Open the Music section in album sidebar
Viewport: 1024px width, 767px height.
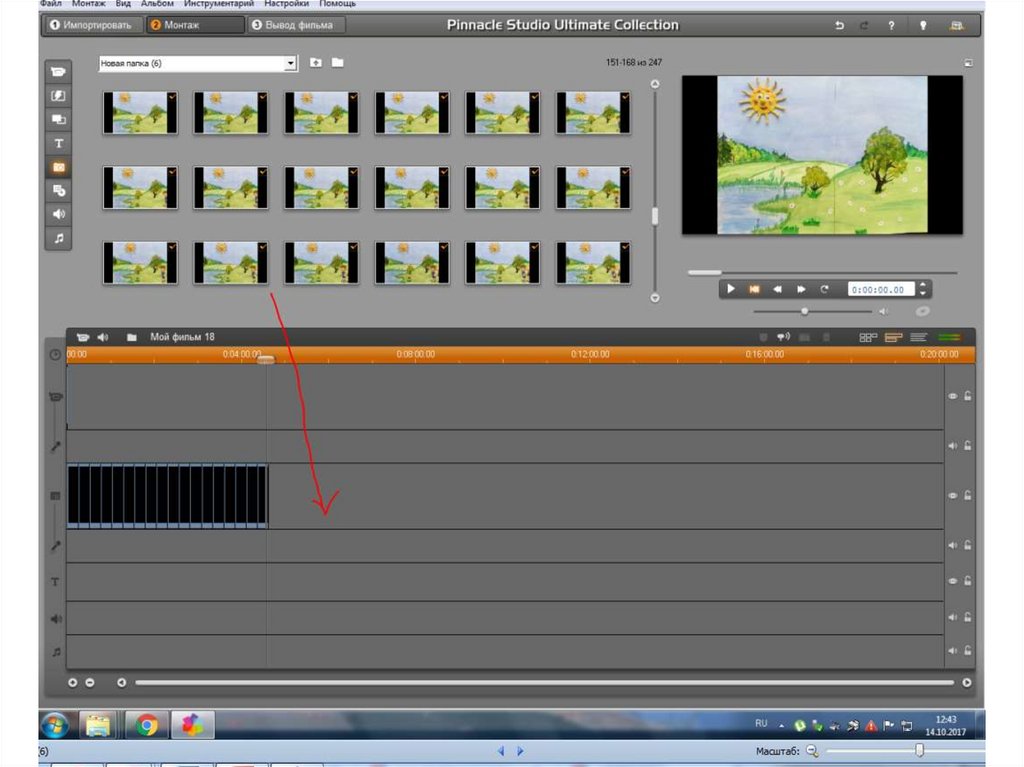[59, 238]
